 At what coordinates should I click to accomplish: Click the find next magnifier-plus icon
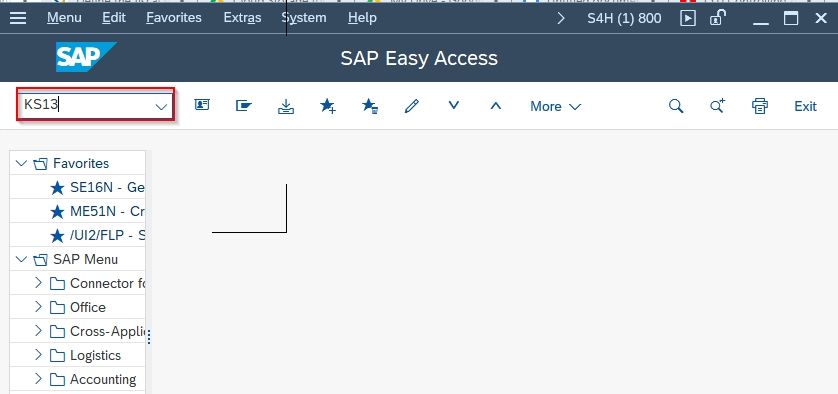tap(717, 105)
